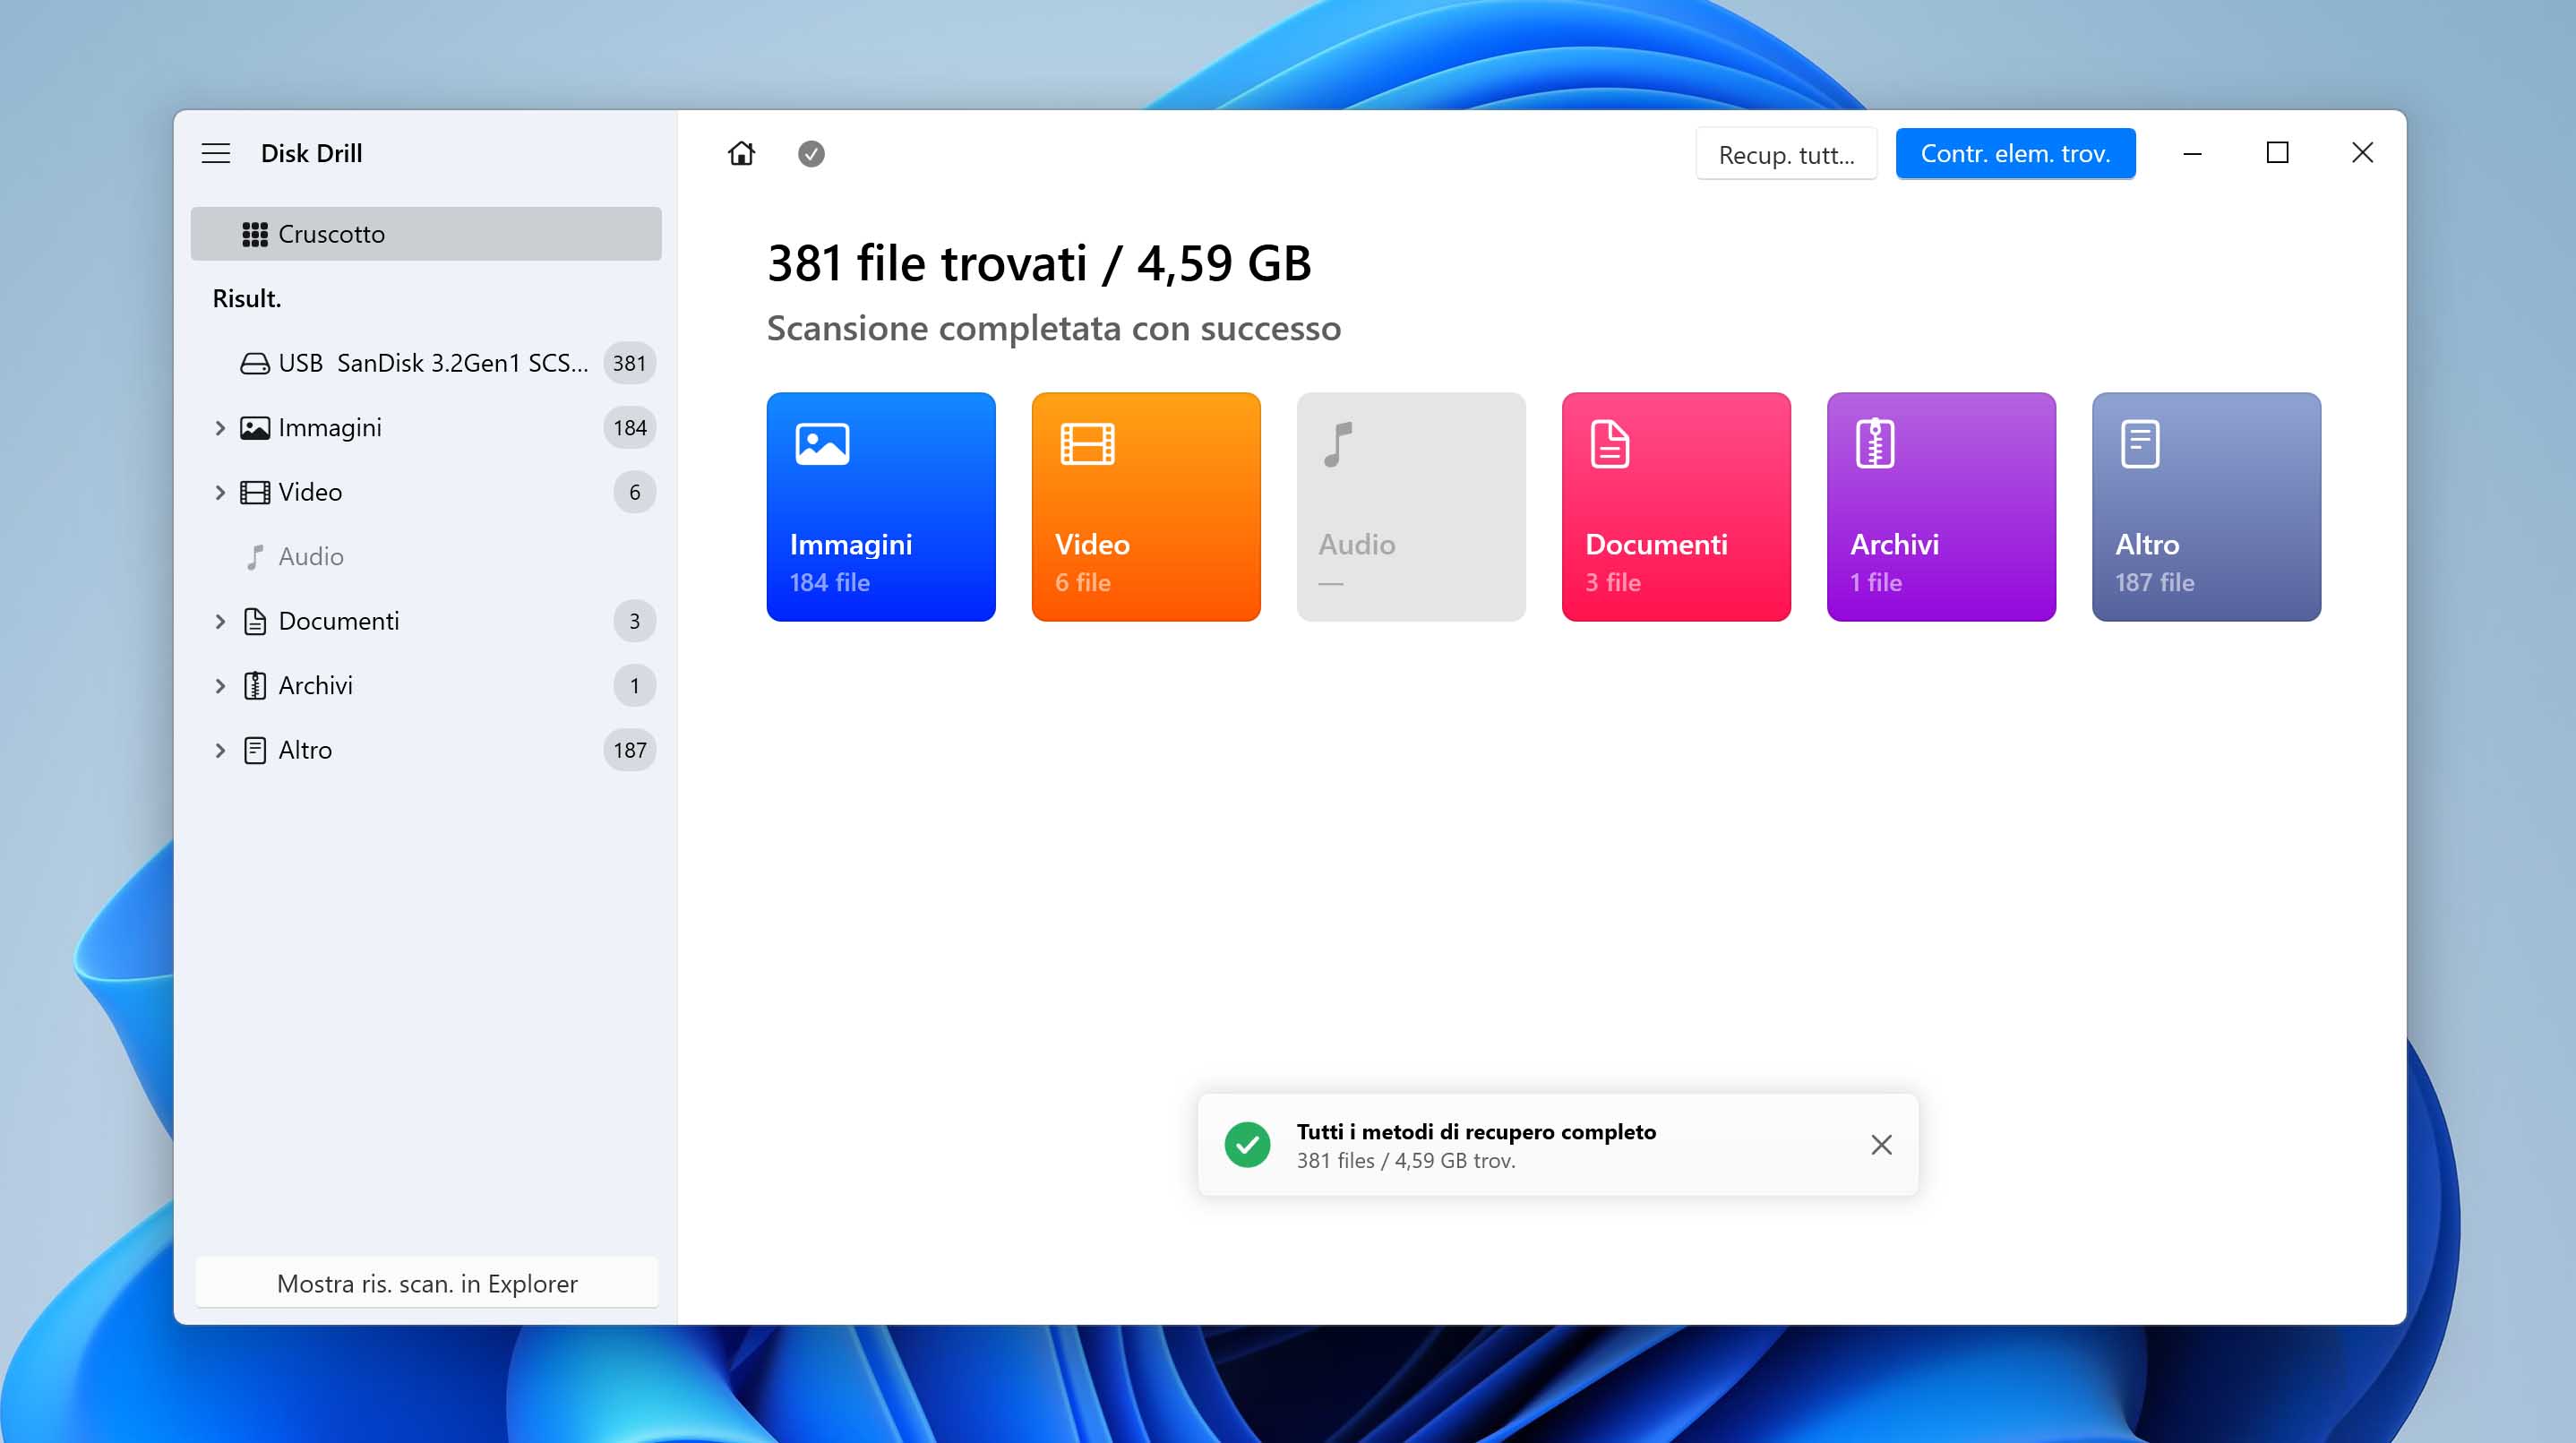Click the USB SanDisk drive icon
2576x1443 pixels.
(x=254, y=363)
